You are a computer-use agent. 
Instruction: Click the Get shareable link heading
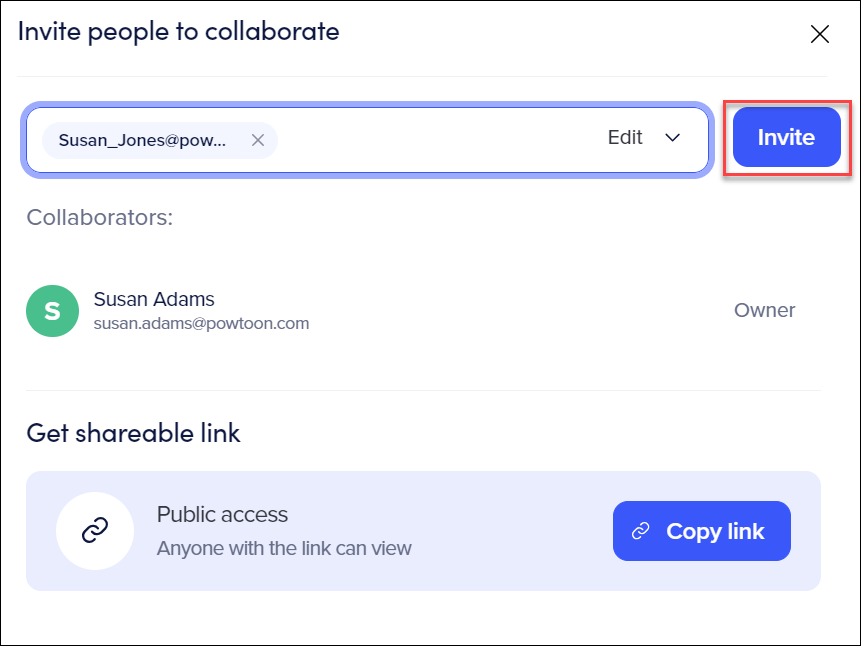click(133, 433)
